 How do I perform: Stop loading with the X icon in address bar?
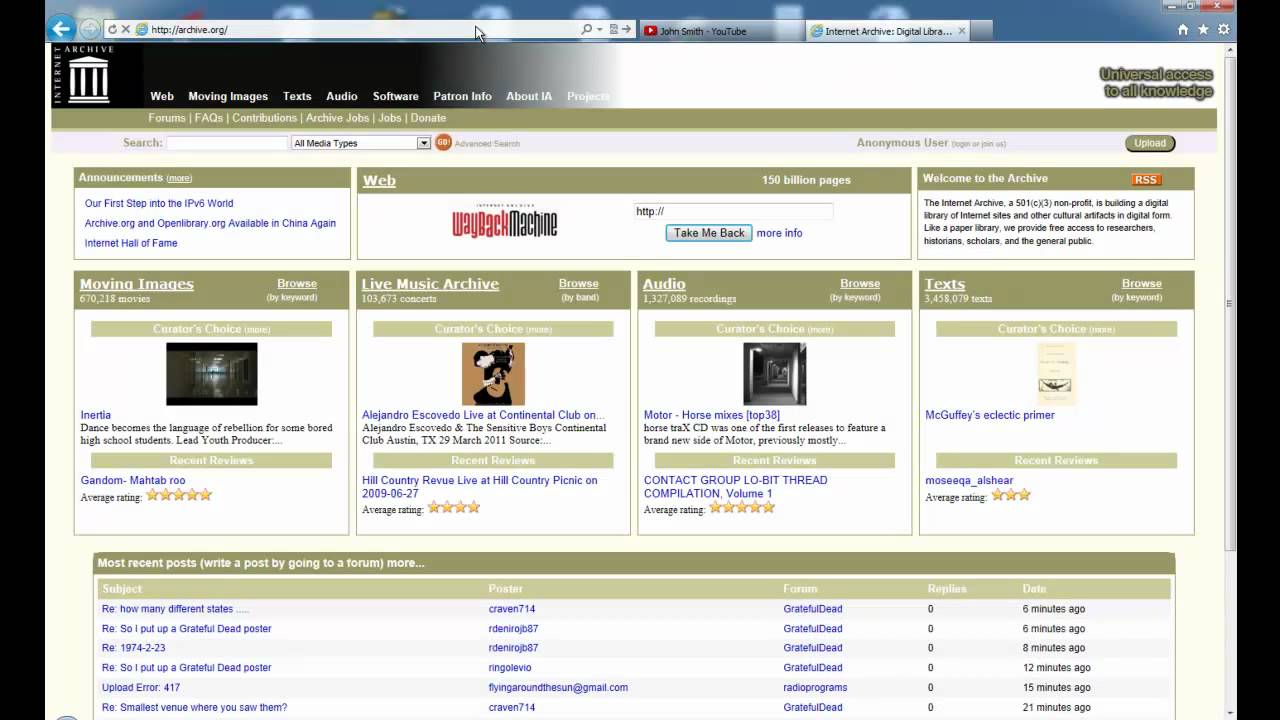click(x=125, y=30)
